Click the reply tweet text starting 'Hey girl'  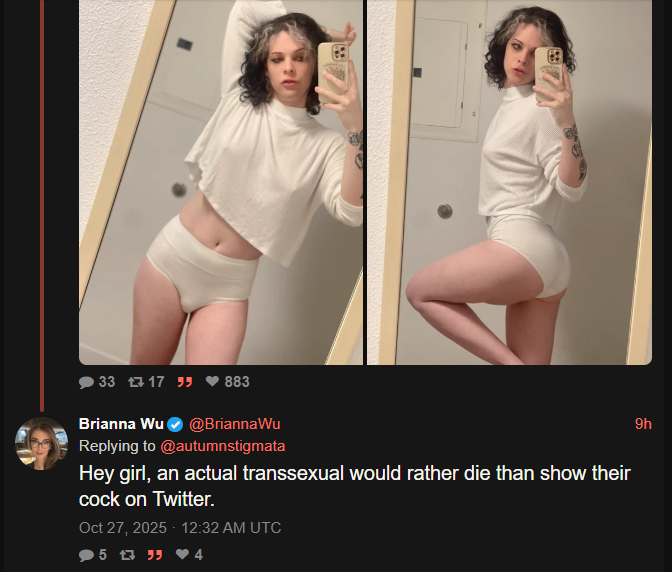[354, 486]
